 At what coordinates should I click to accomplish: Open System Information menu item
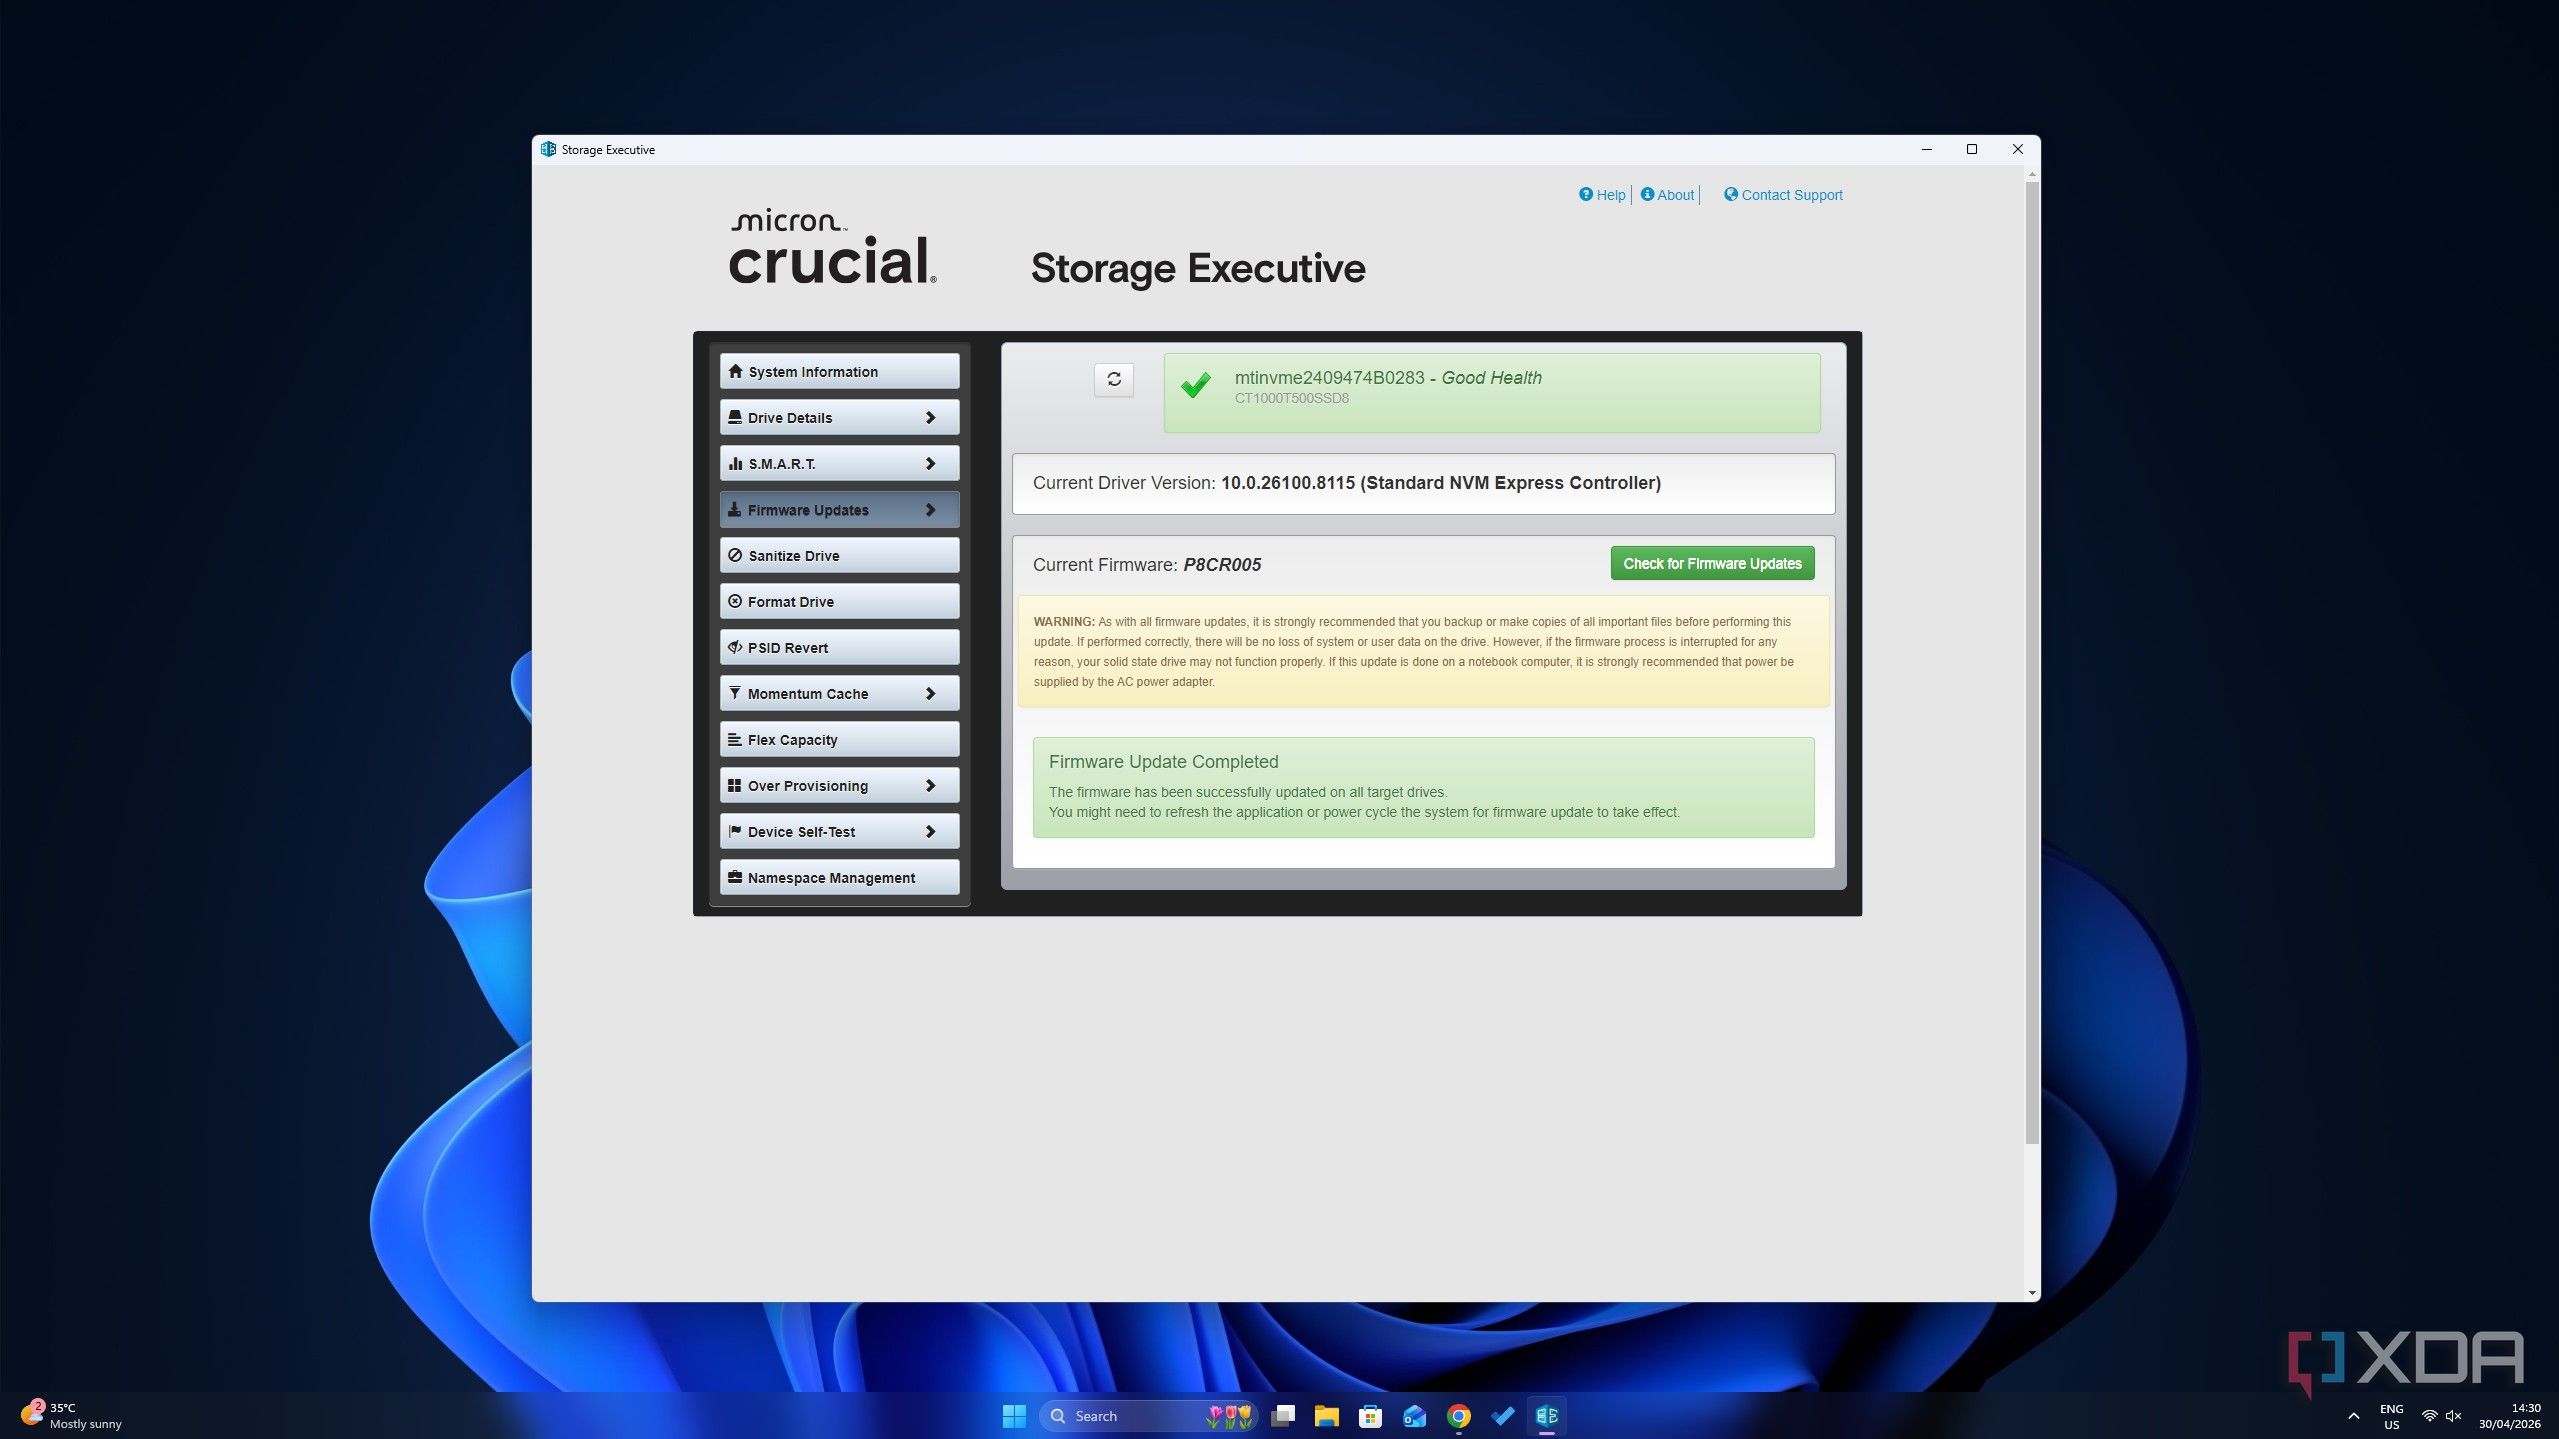[x=839, y=371]
